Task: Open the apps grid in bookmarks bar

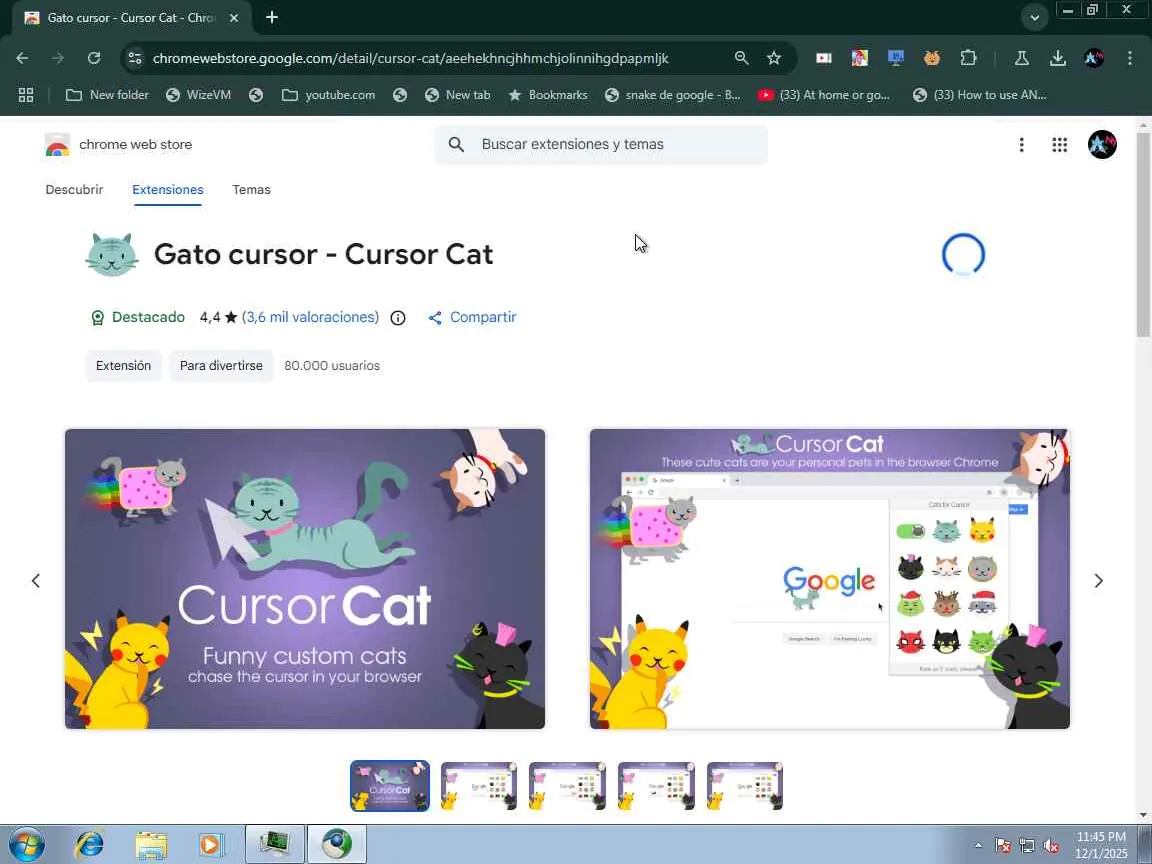Action: tap(26, 95)
